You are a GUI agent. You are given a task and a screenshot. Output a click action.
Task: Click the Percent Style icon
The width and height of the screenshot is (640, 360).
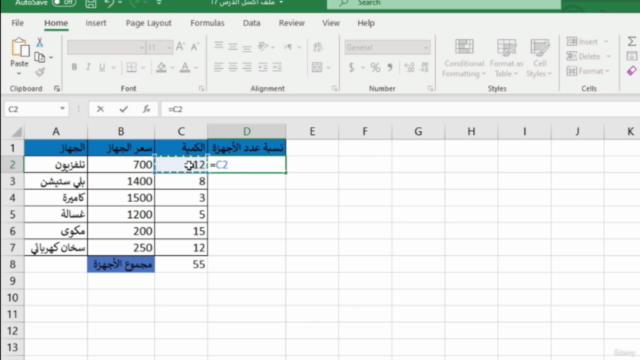click(x=375, y=67)
